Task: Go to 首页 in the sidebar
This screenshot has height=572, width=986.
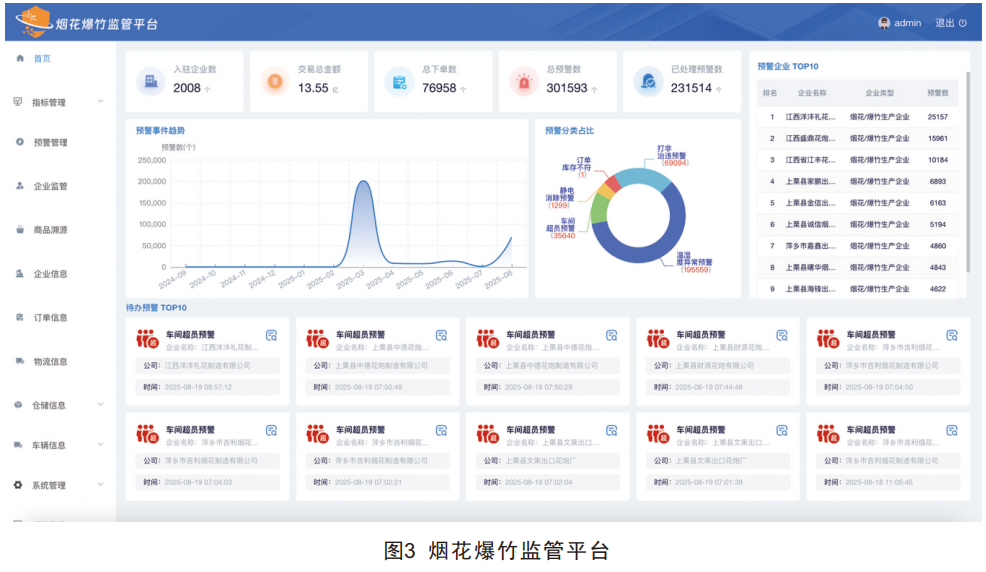Action: pyautogui.click(x=41, y=59)
